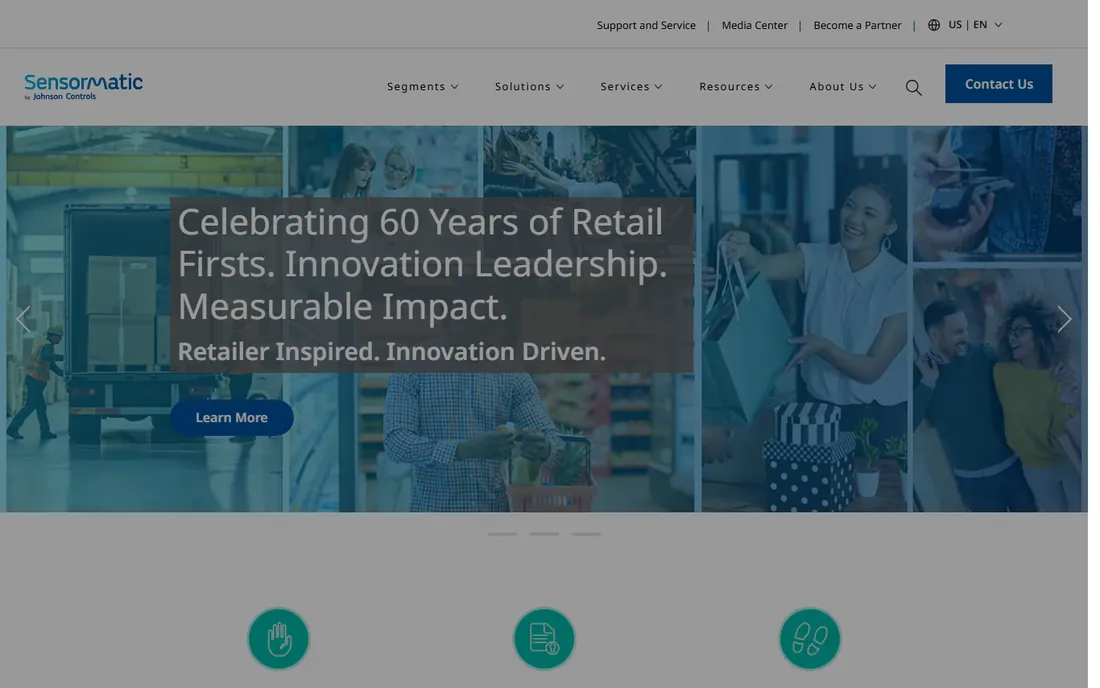Screen dimensions: 1100x688
Task: Click the green document icon
Action: click(544, 638)
